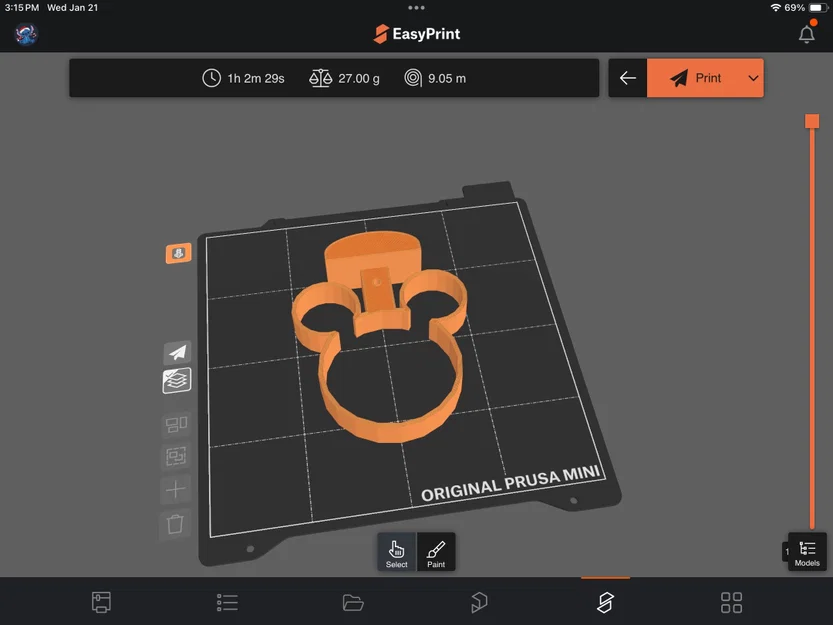Click the vertical orange layer slider track
The image size is (833, 625).
point(812,330)
